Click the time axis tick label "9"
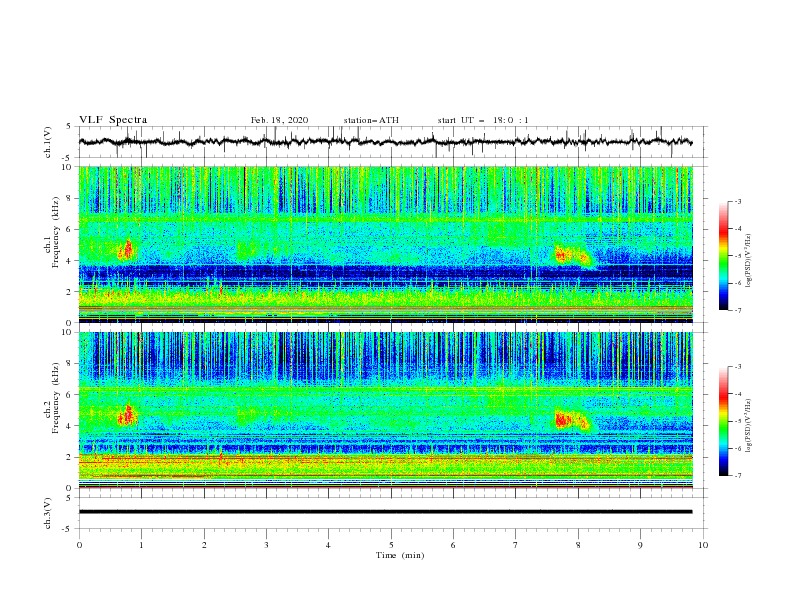Viewport: 792px width, 612px height. click(x=640, y=545)
